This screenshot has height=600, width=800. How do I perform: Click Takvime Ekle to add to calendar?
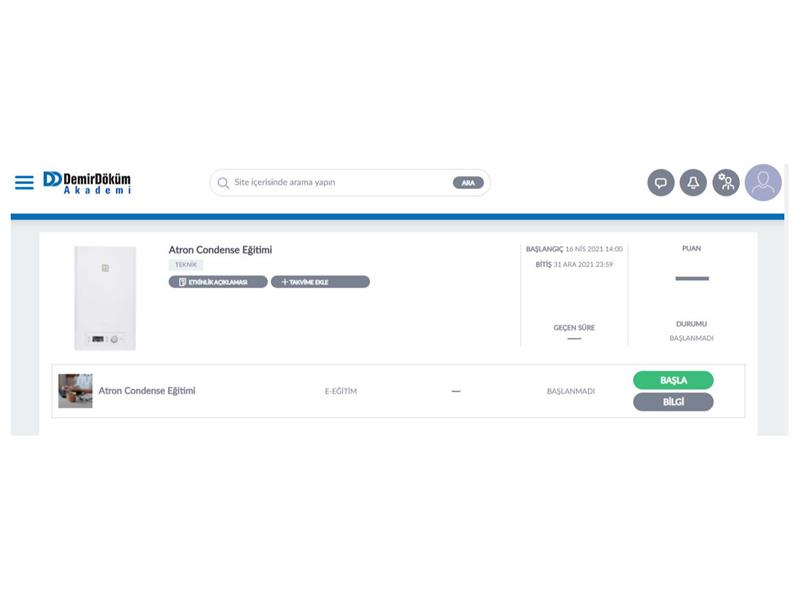320,282
